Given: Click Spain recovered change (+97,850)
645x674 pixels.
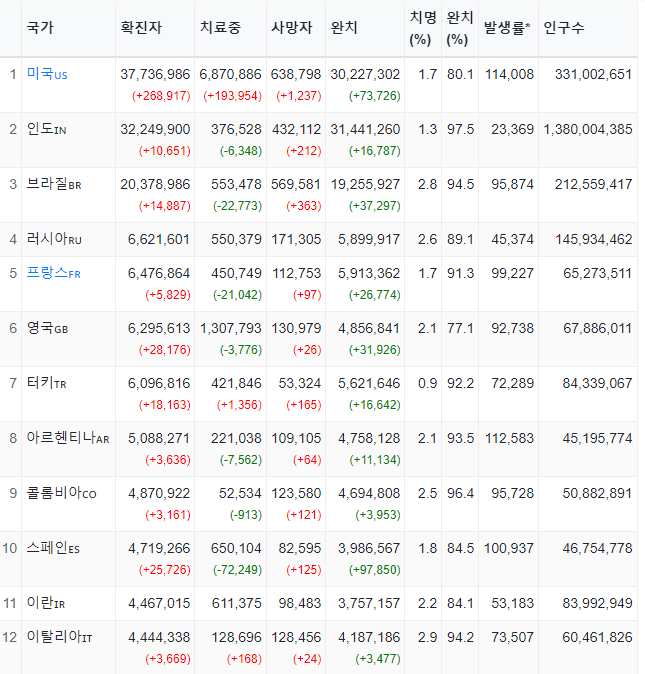Looking at the screenshot, I should point(375,570).
